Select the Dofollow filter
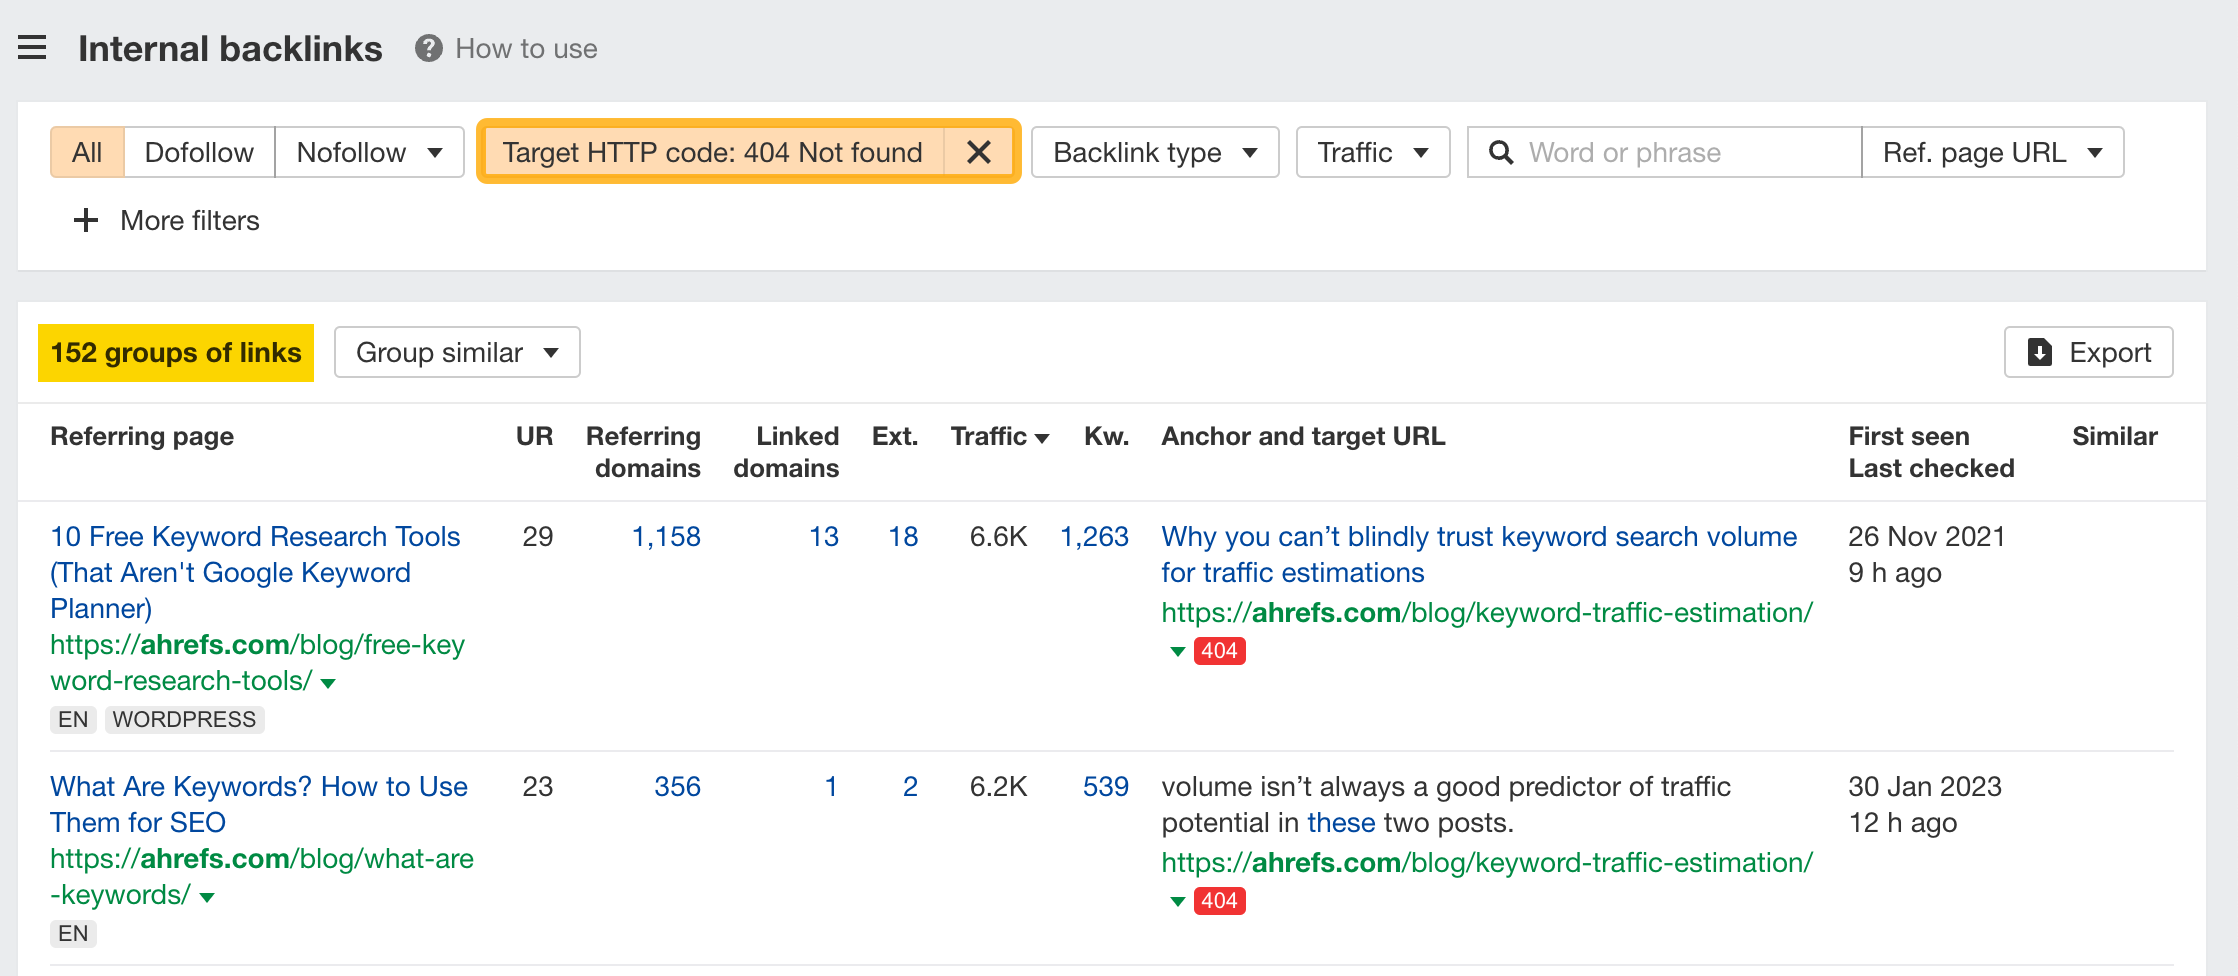 (199, 152)
